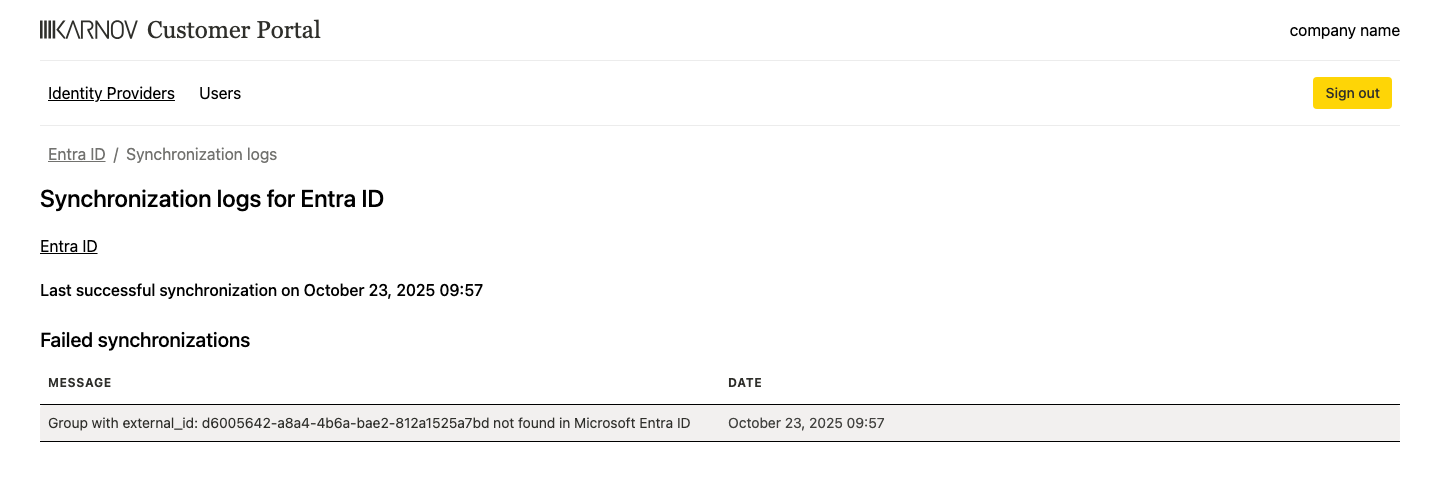Open the Entra ID link below the page heading

[68, 246]
